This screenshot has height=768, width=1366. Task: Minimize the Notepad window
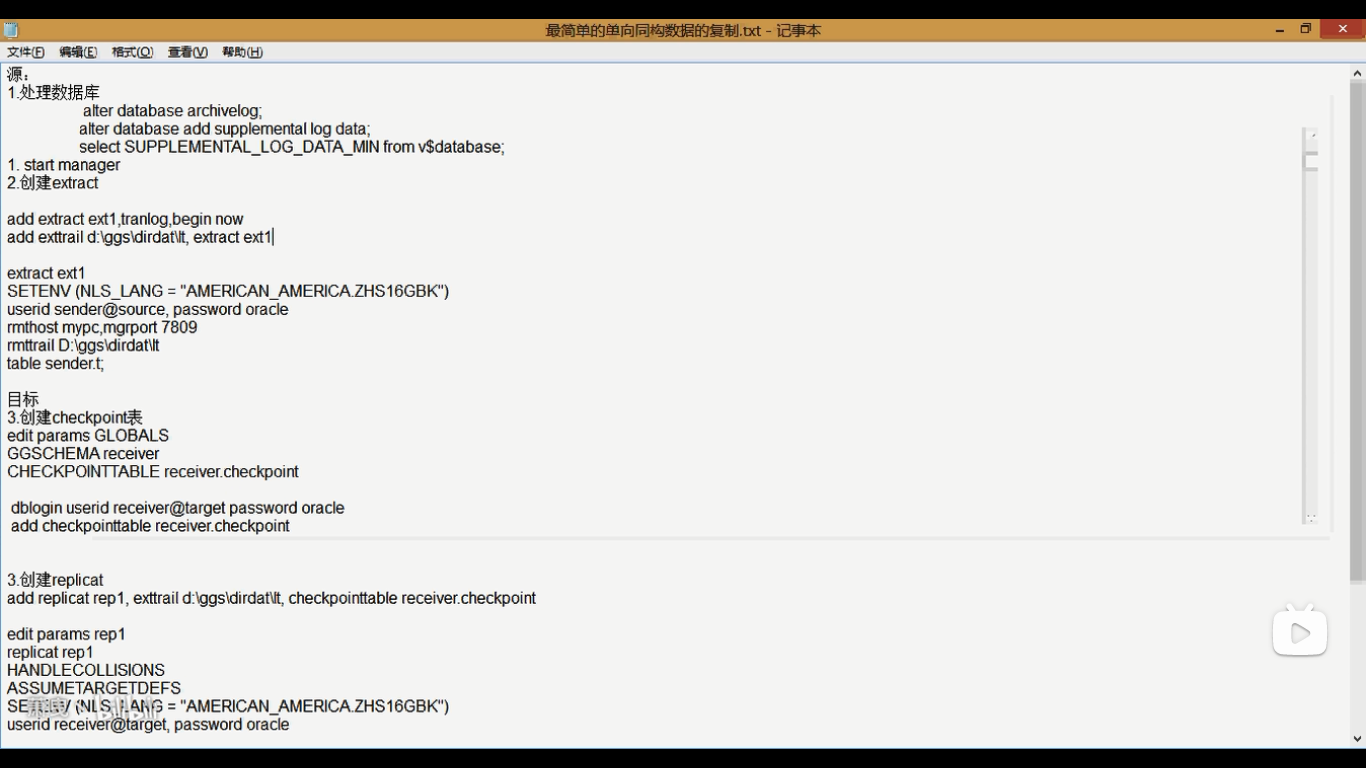pyautogui.click(x=1280, y=30)
